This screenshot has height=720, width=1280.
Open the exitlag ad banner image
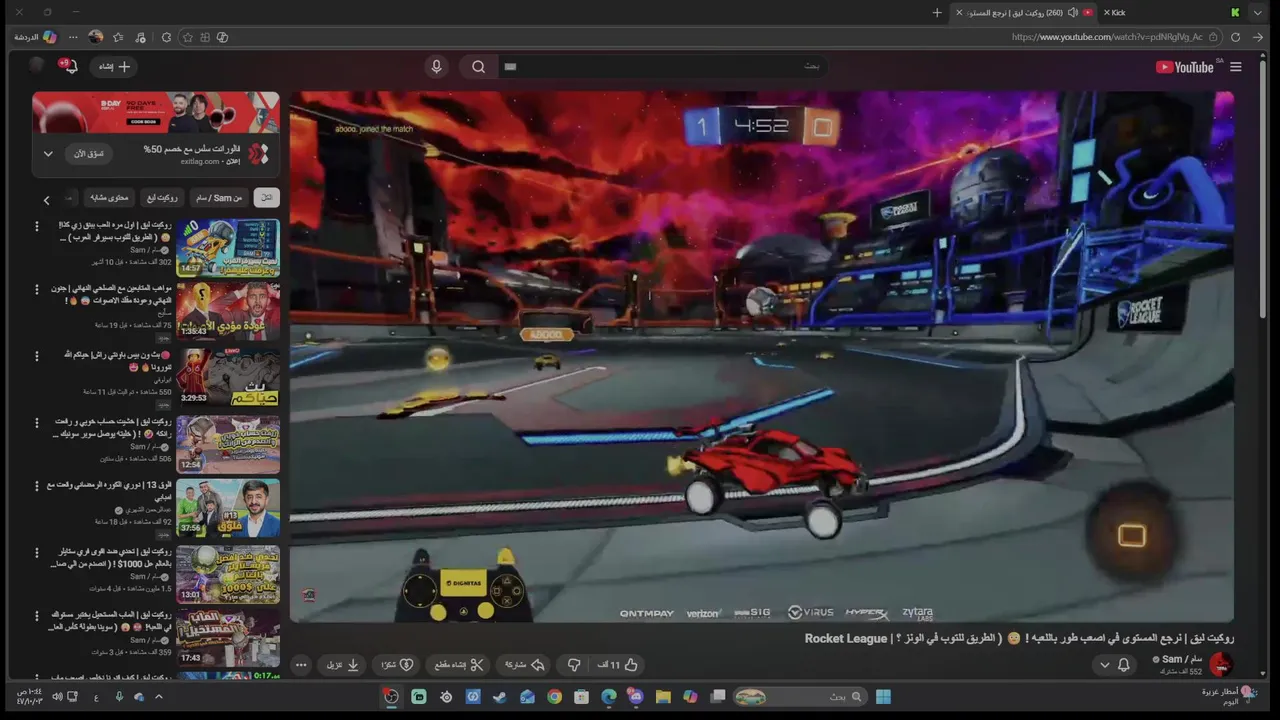(x=156, y=112)
